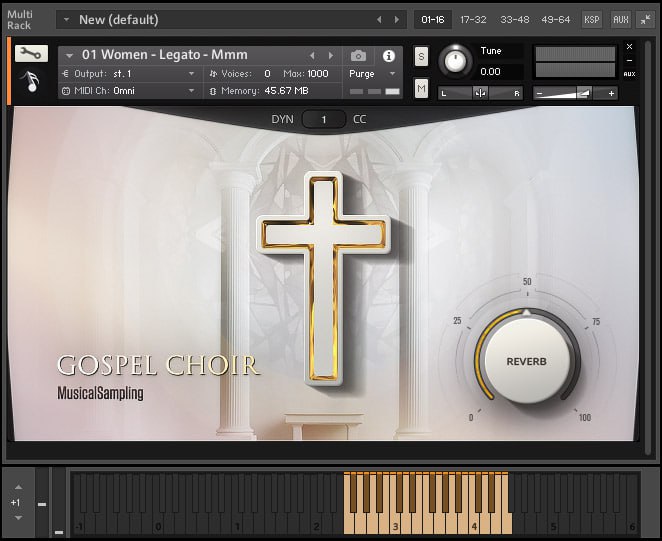Click the octave 3 C key on keyboard
Screen dimensions: 662x541
(395, 524)
